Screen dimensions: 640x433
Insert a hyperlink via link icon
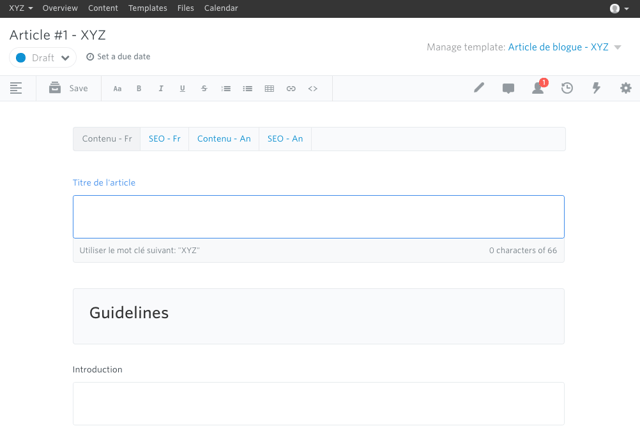click(x=291, y=89)
